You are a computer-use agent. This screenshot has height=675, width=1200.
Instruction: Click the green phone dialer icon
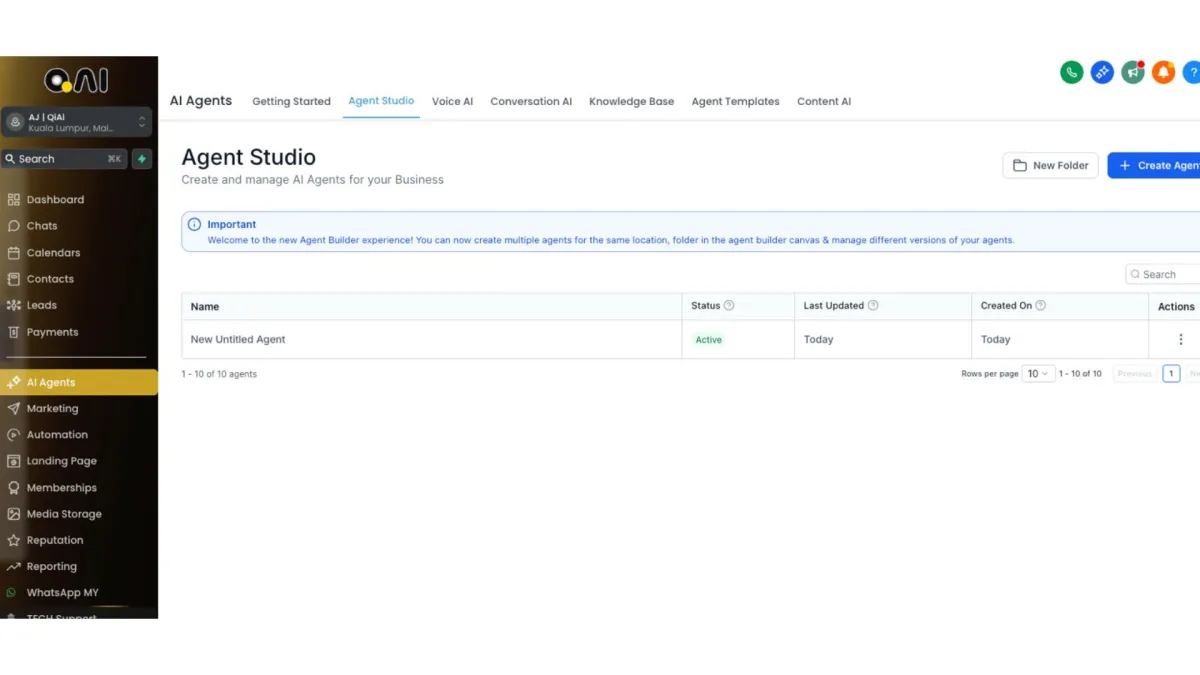[1072, 72]
